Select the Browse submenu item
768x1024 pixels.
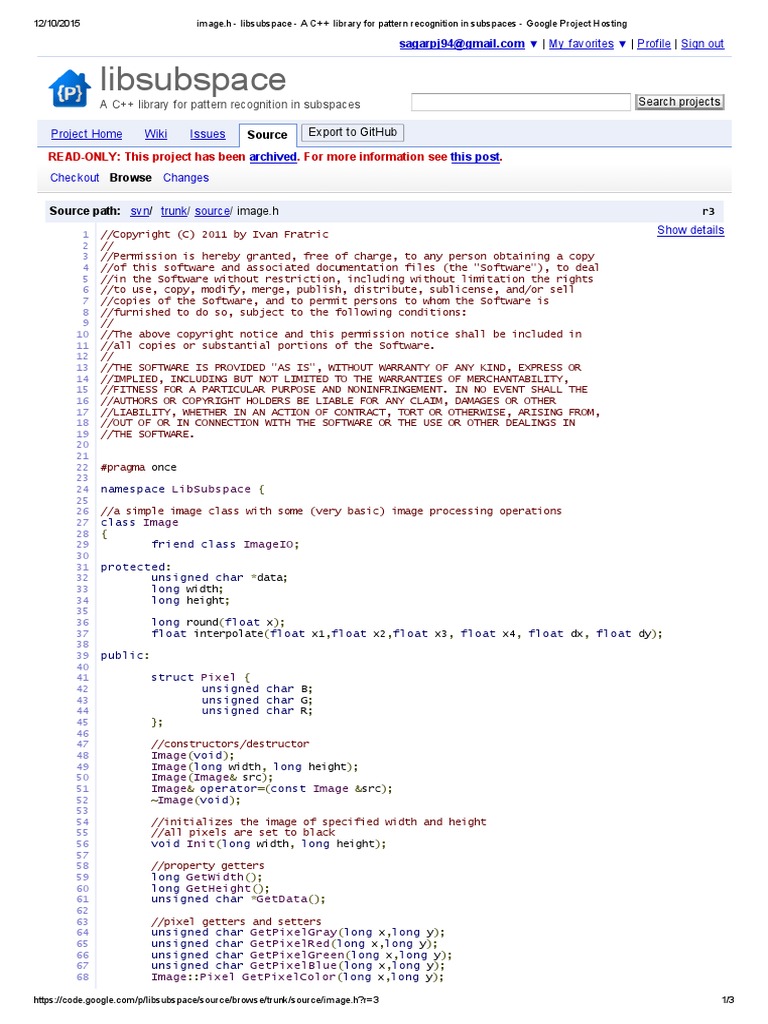point(131,178)
